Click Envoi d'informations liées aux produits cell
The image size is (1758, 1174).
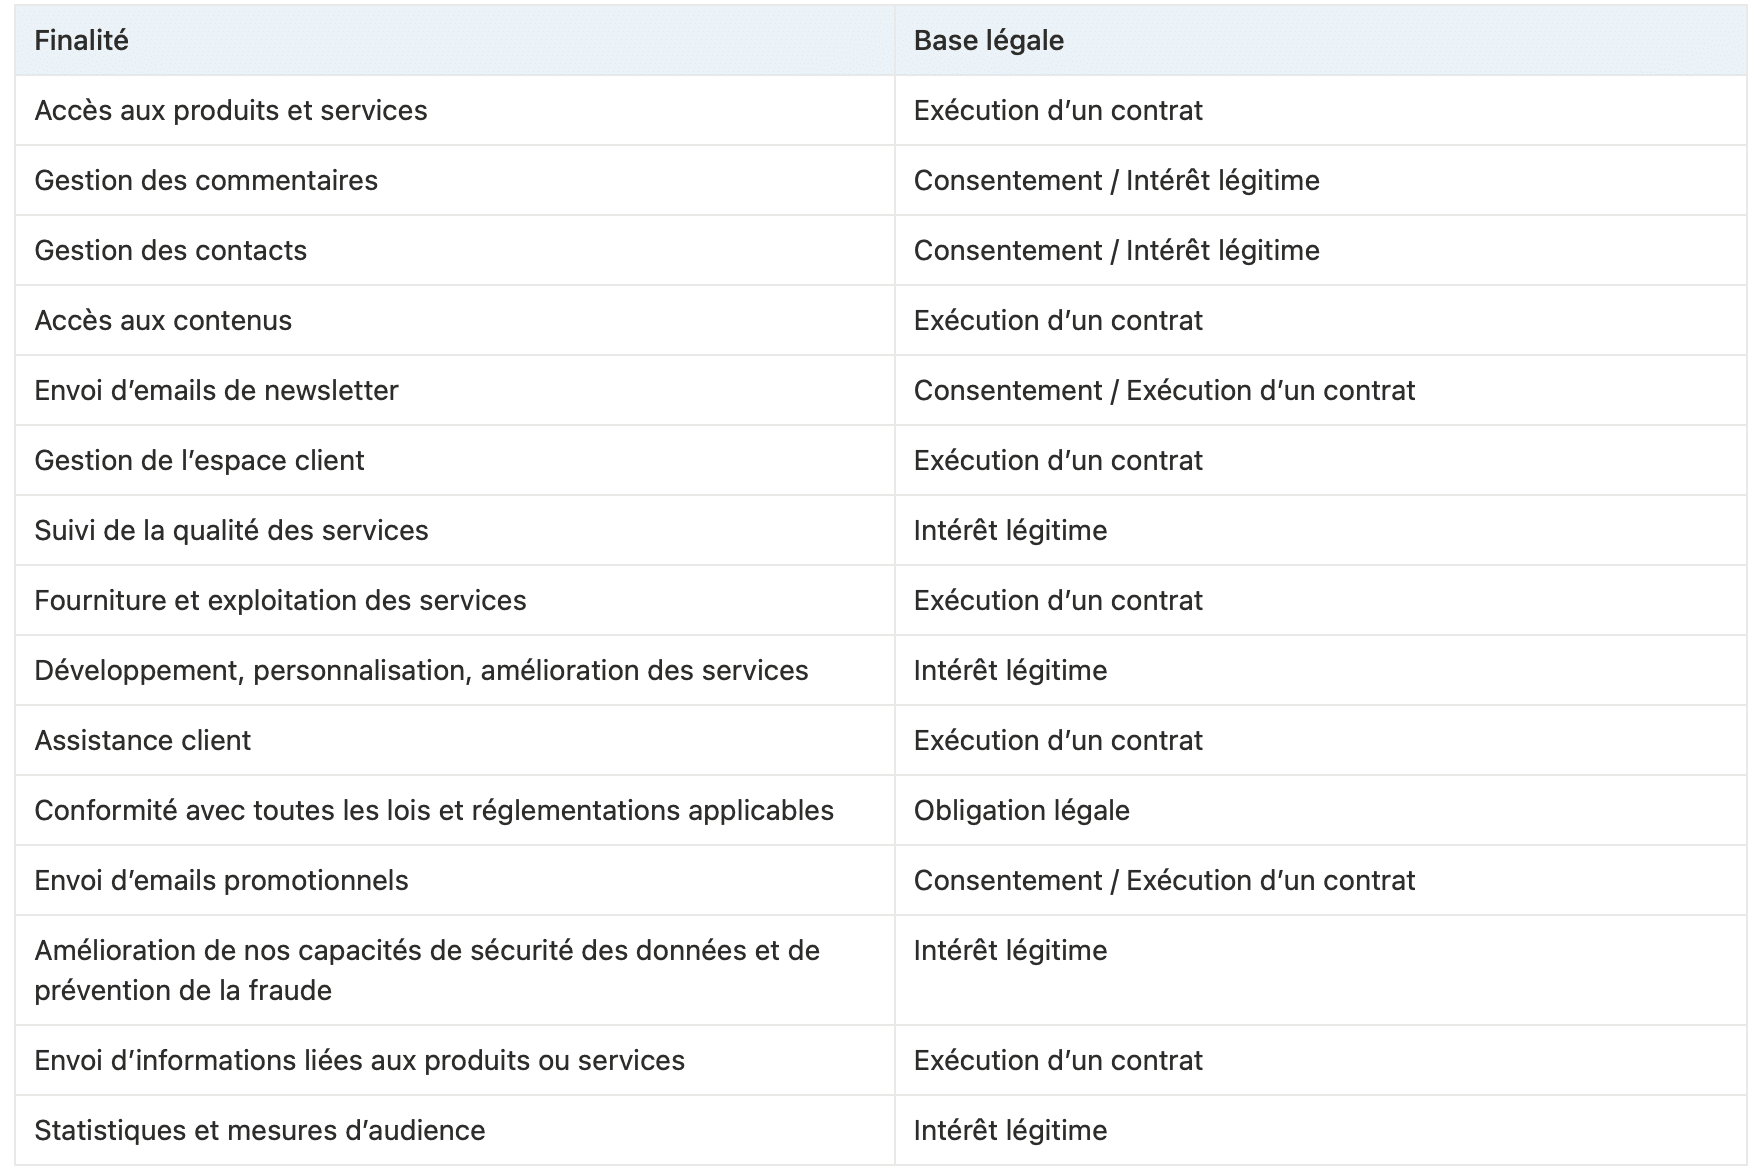point(455,1060)
